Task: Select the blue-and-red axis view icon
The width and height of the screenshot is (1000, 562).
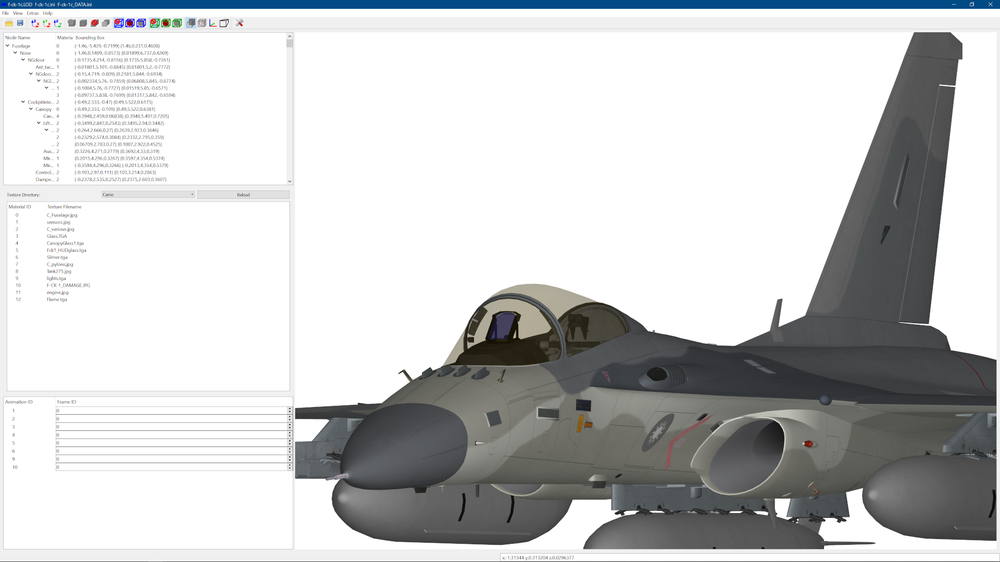Action: 35,23
